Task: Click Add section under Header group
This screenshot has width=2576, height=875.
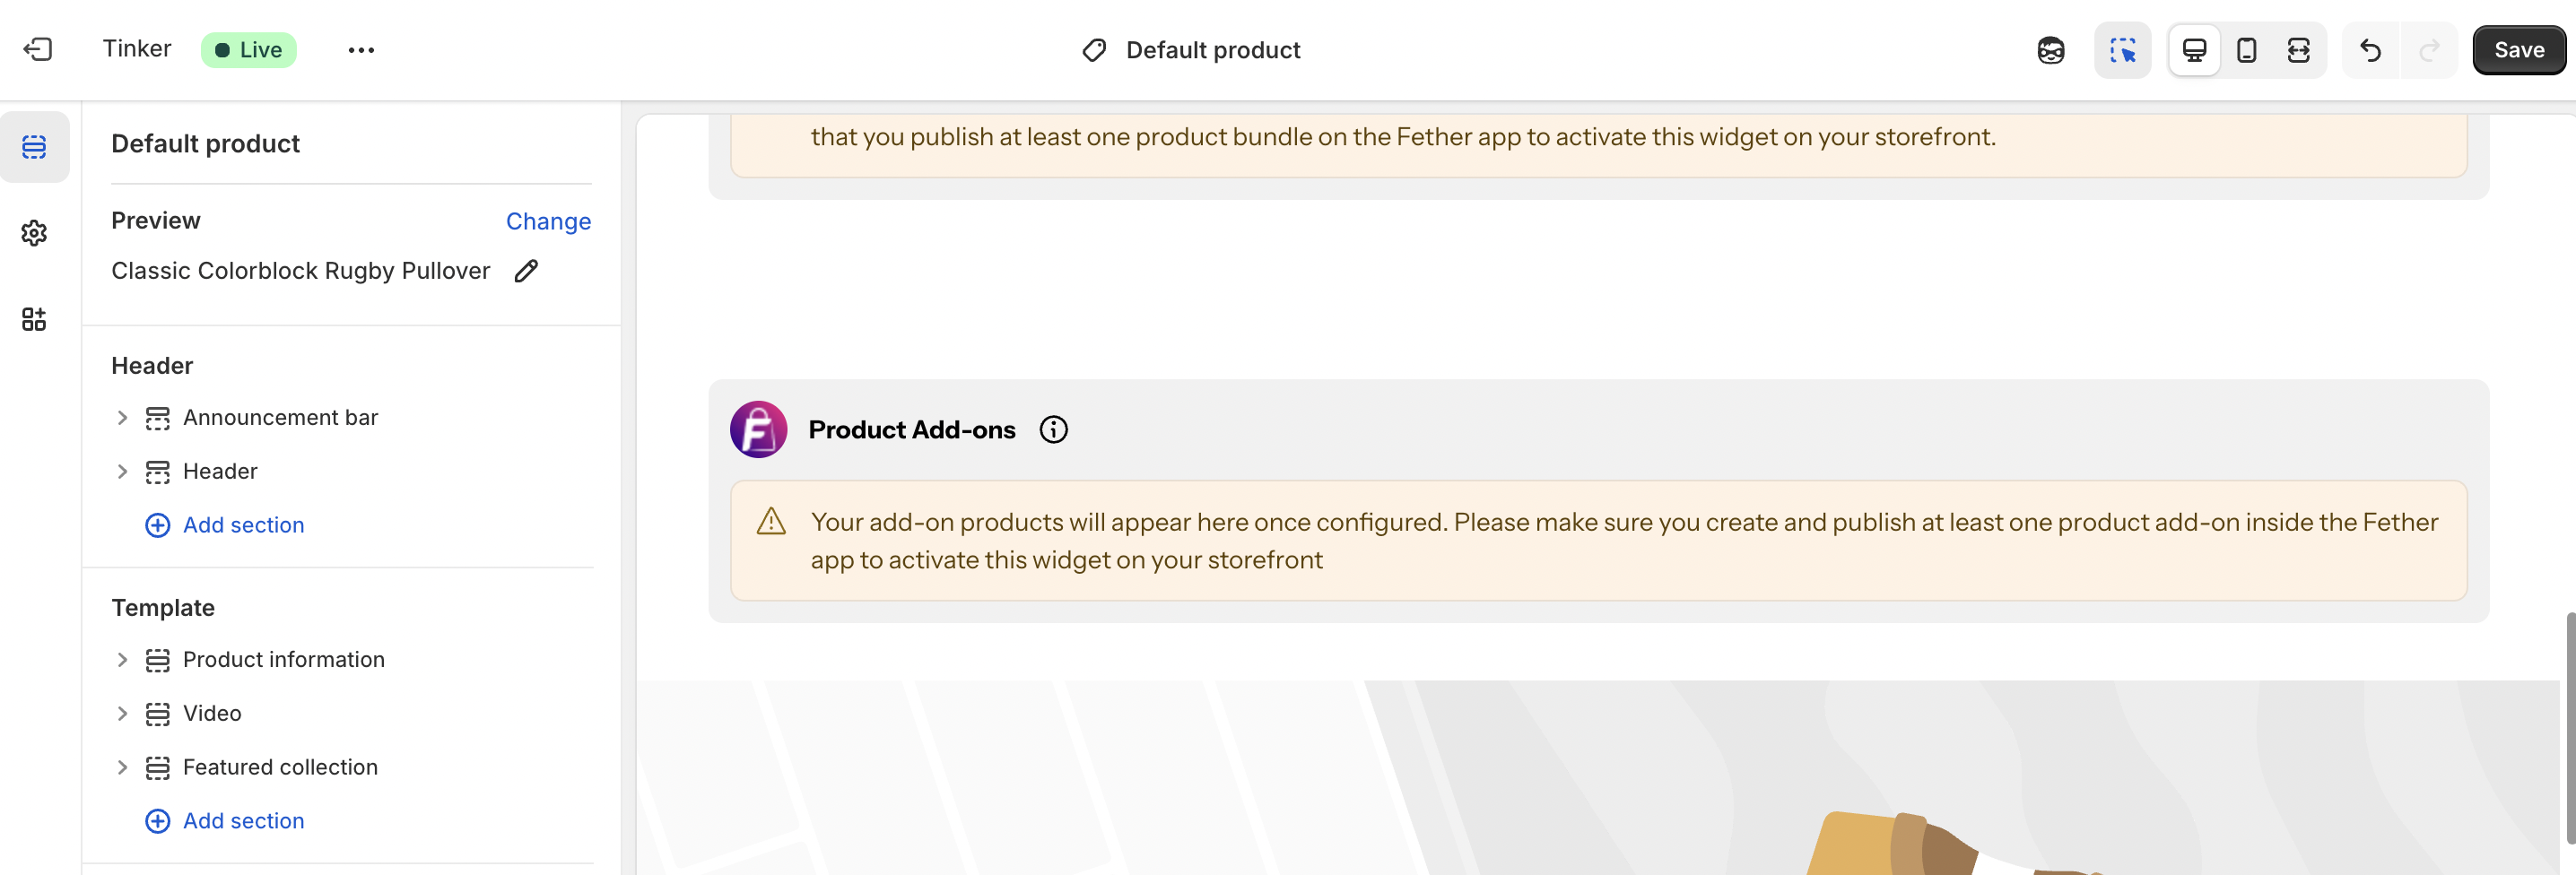Action: pyautogui.click(x=243, y=525)
